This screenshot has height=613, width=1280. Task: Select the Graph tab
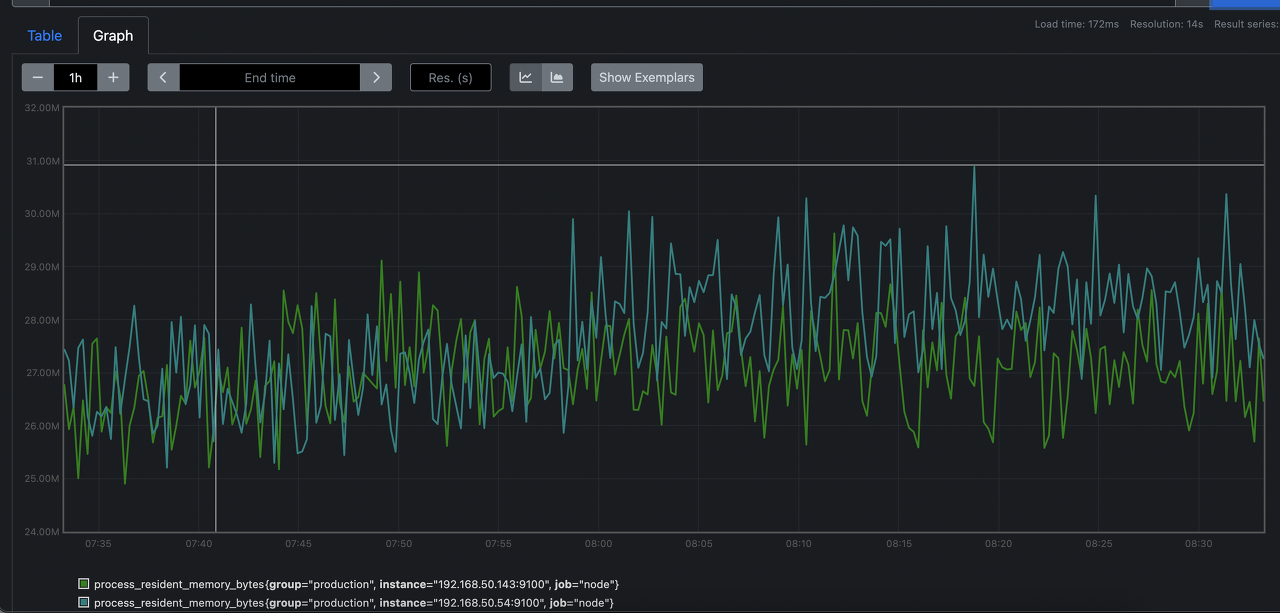pos(113,35)
